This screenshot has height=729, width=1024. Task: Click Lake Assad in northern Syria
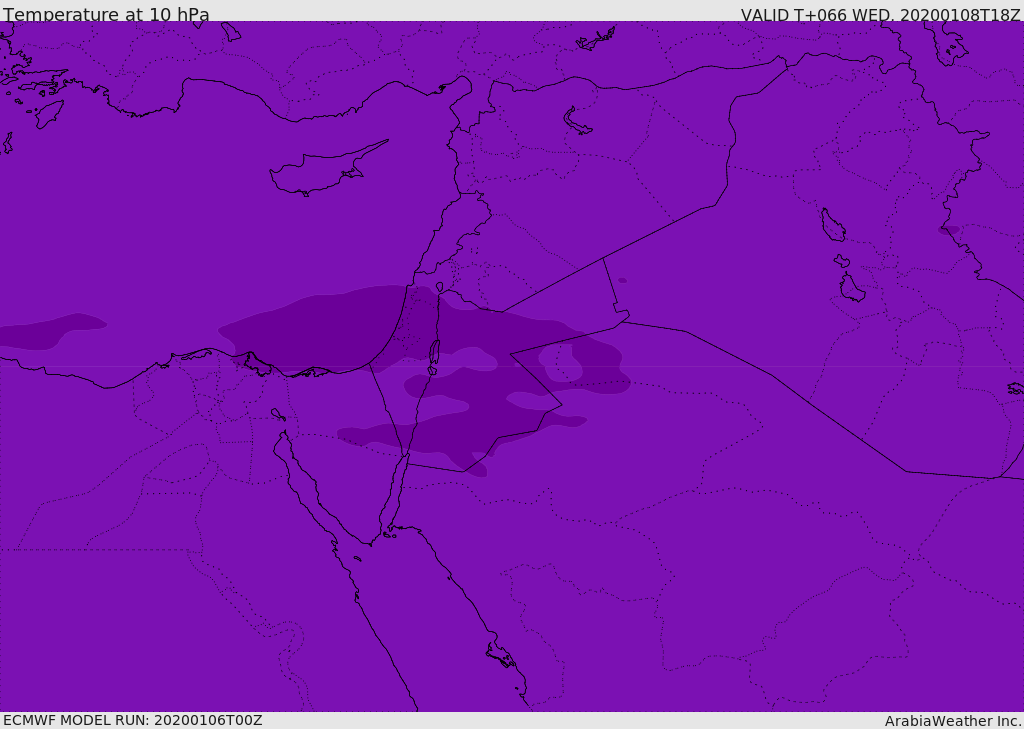[577, 122]
